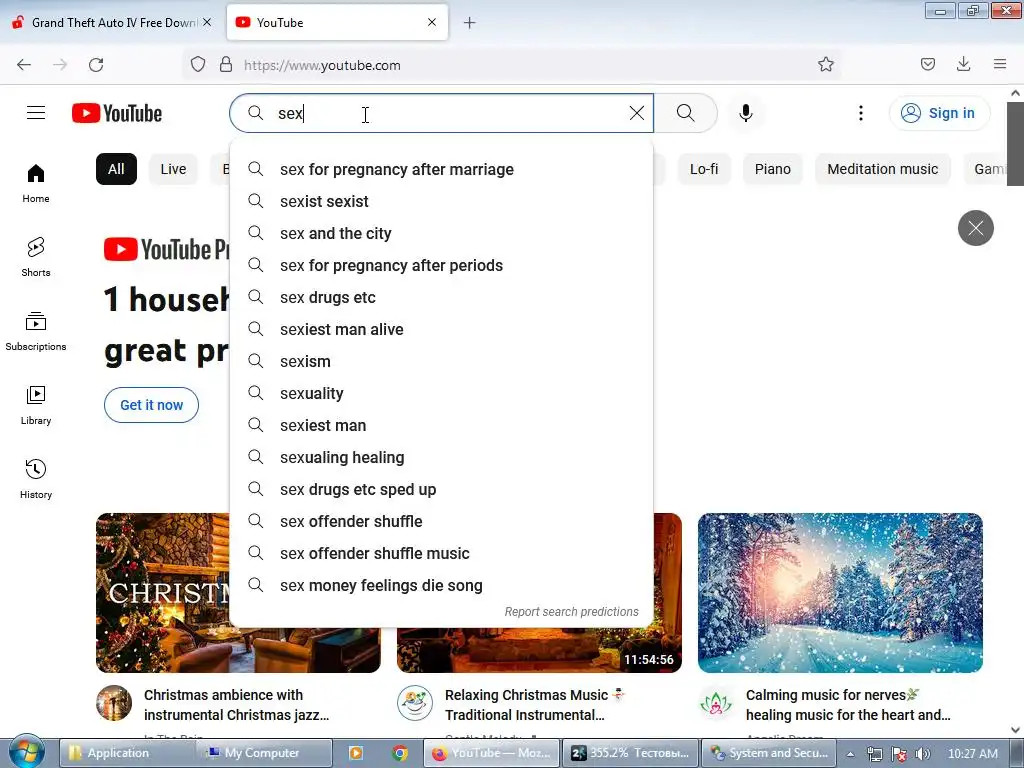Screen dimensions: 1024x768
Task: Select the Live filter chip
Action: [173, 169]
